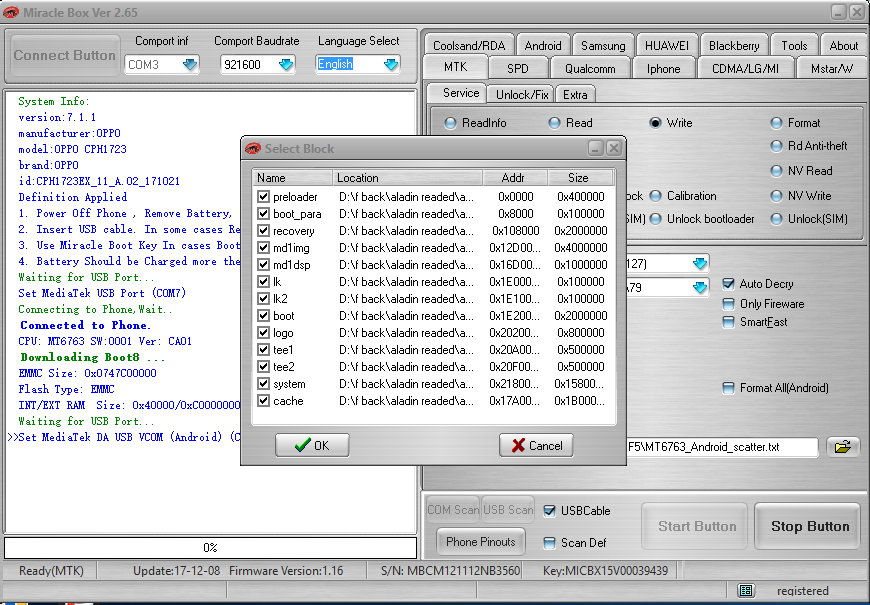Screen dimensions: 870x605
Task: Select the Format radio option
Action: 776,123
